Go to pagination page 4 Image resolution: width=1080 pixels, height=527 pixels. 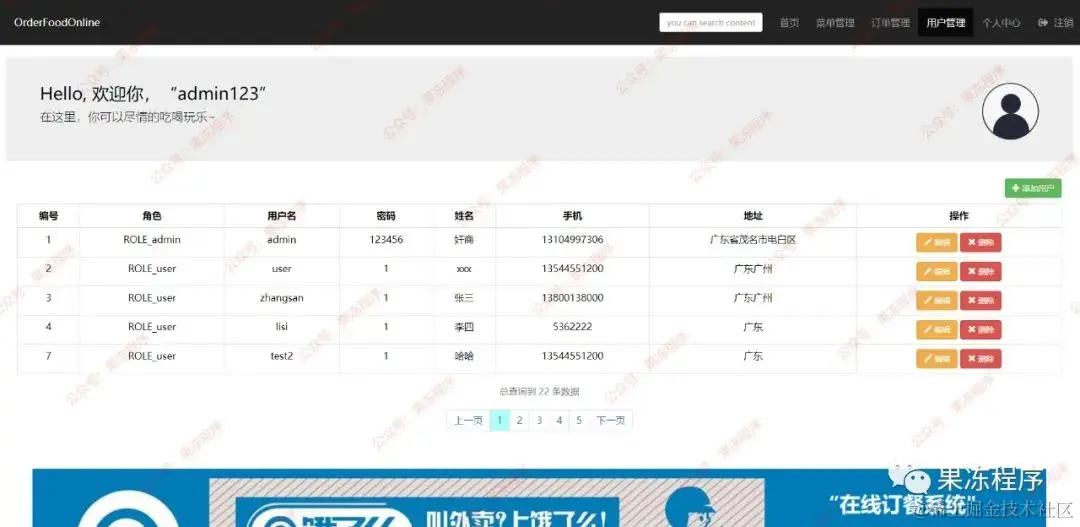pyautogui.click(x=559, y=420)
